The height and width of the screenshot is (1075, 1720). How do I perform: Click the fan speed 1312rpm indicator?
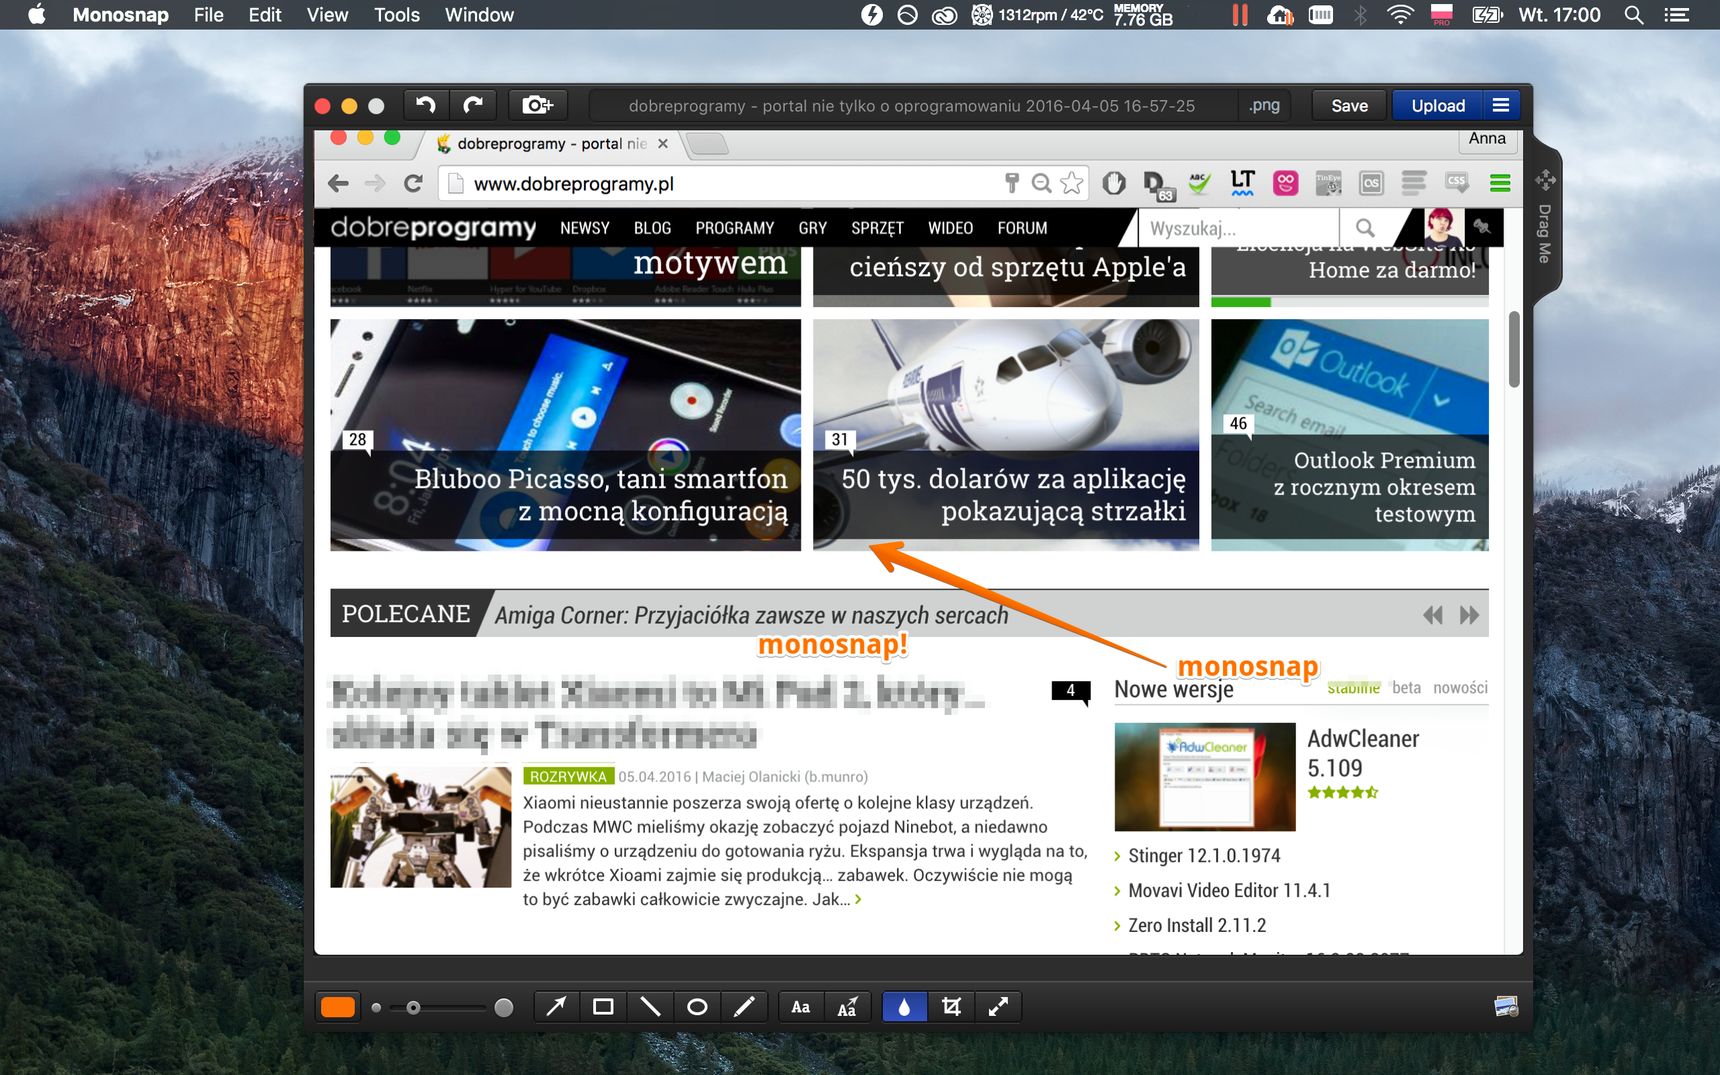point(1037,15)
